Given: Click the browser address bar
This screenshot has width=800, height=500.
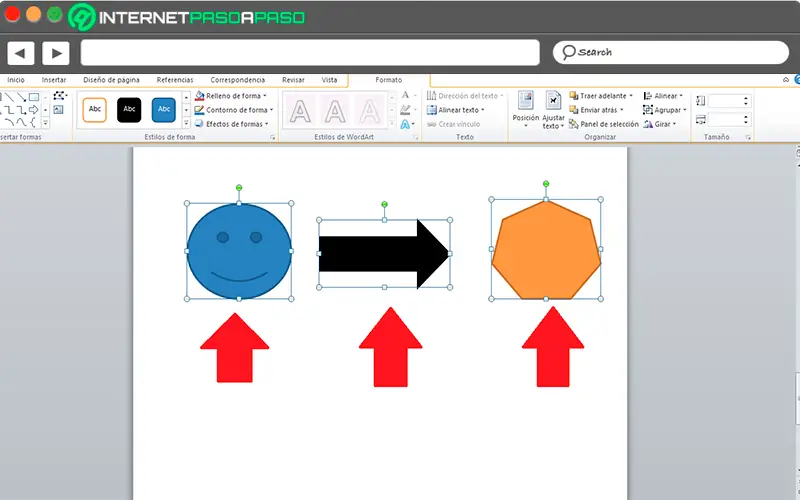Looking at the screenshot, I should [310, 53].
